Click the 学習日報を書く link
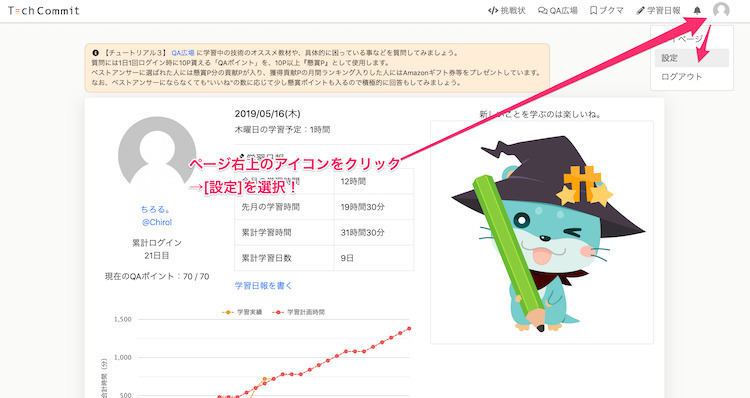Image resolution: width=750 pixels, height=398 pixels. tap(264, 286)
